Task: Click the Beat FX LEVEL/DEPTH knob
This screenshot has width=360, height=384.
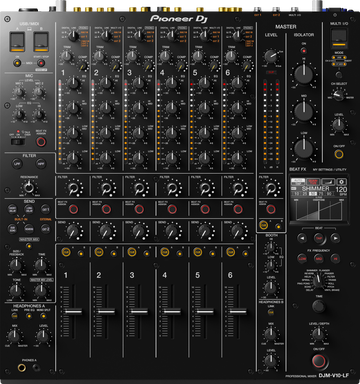Action: [x=319, y=333]
